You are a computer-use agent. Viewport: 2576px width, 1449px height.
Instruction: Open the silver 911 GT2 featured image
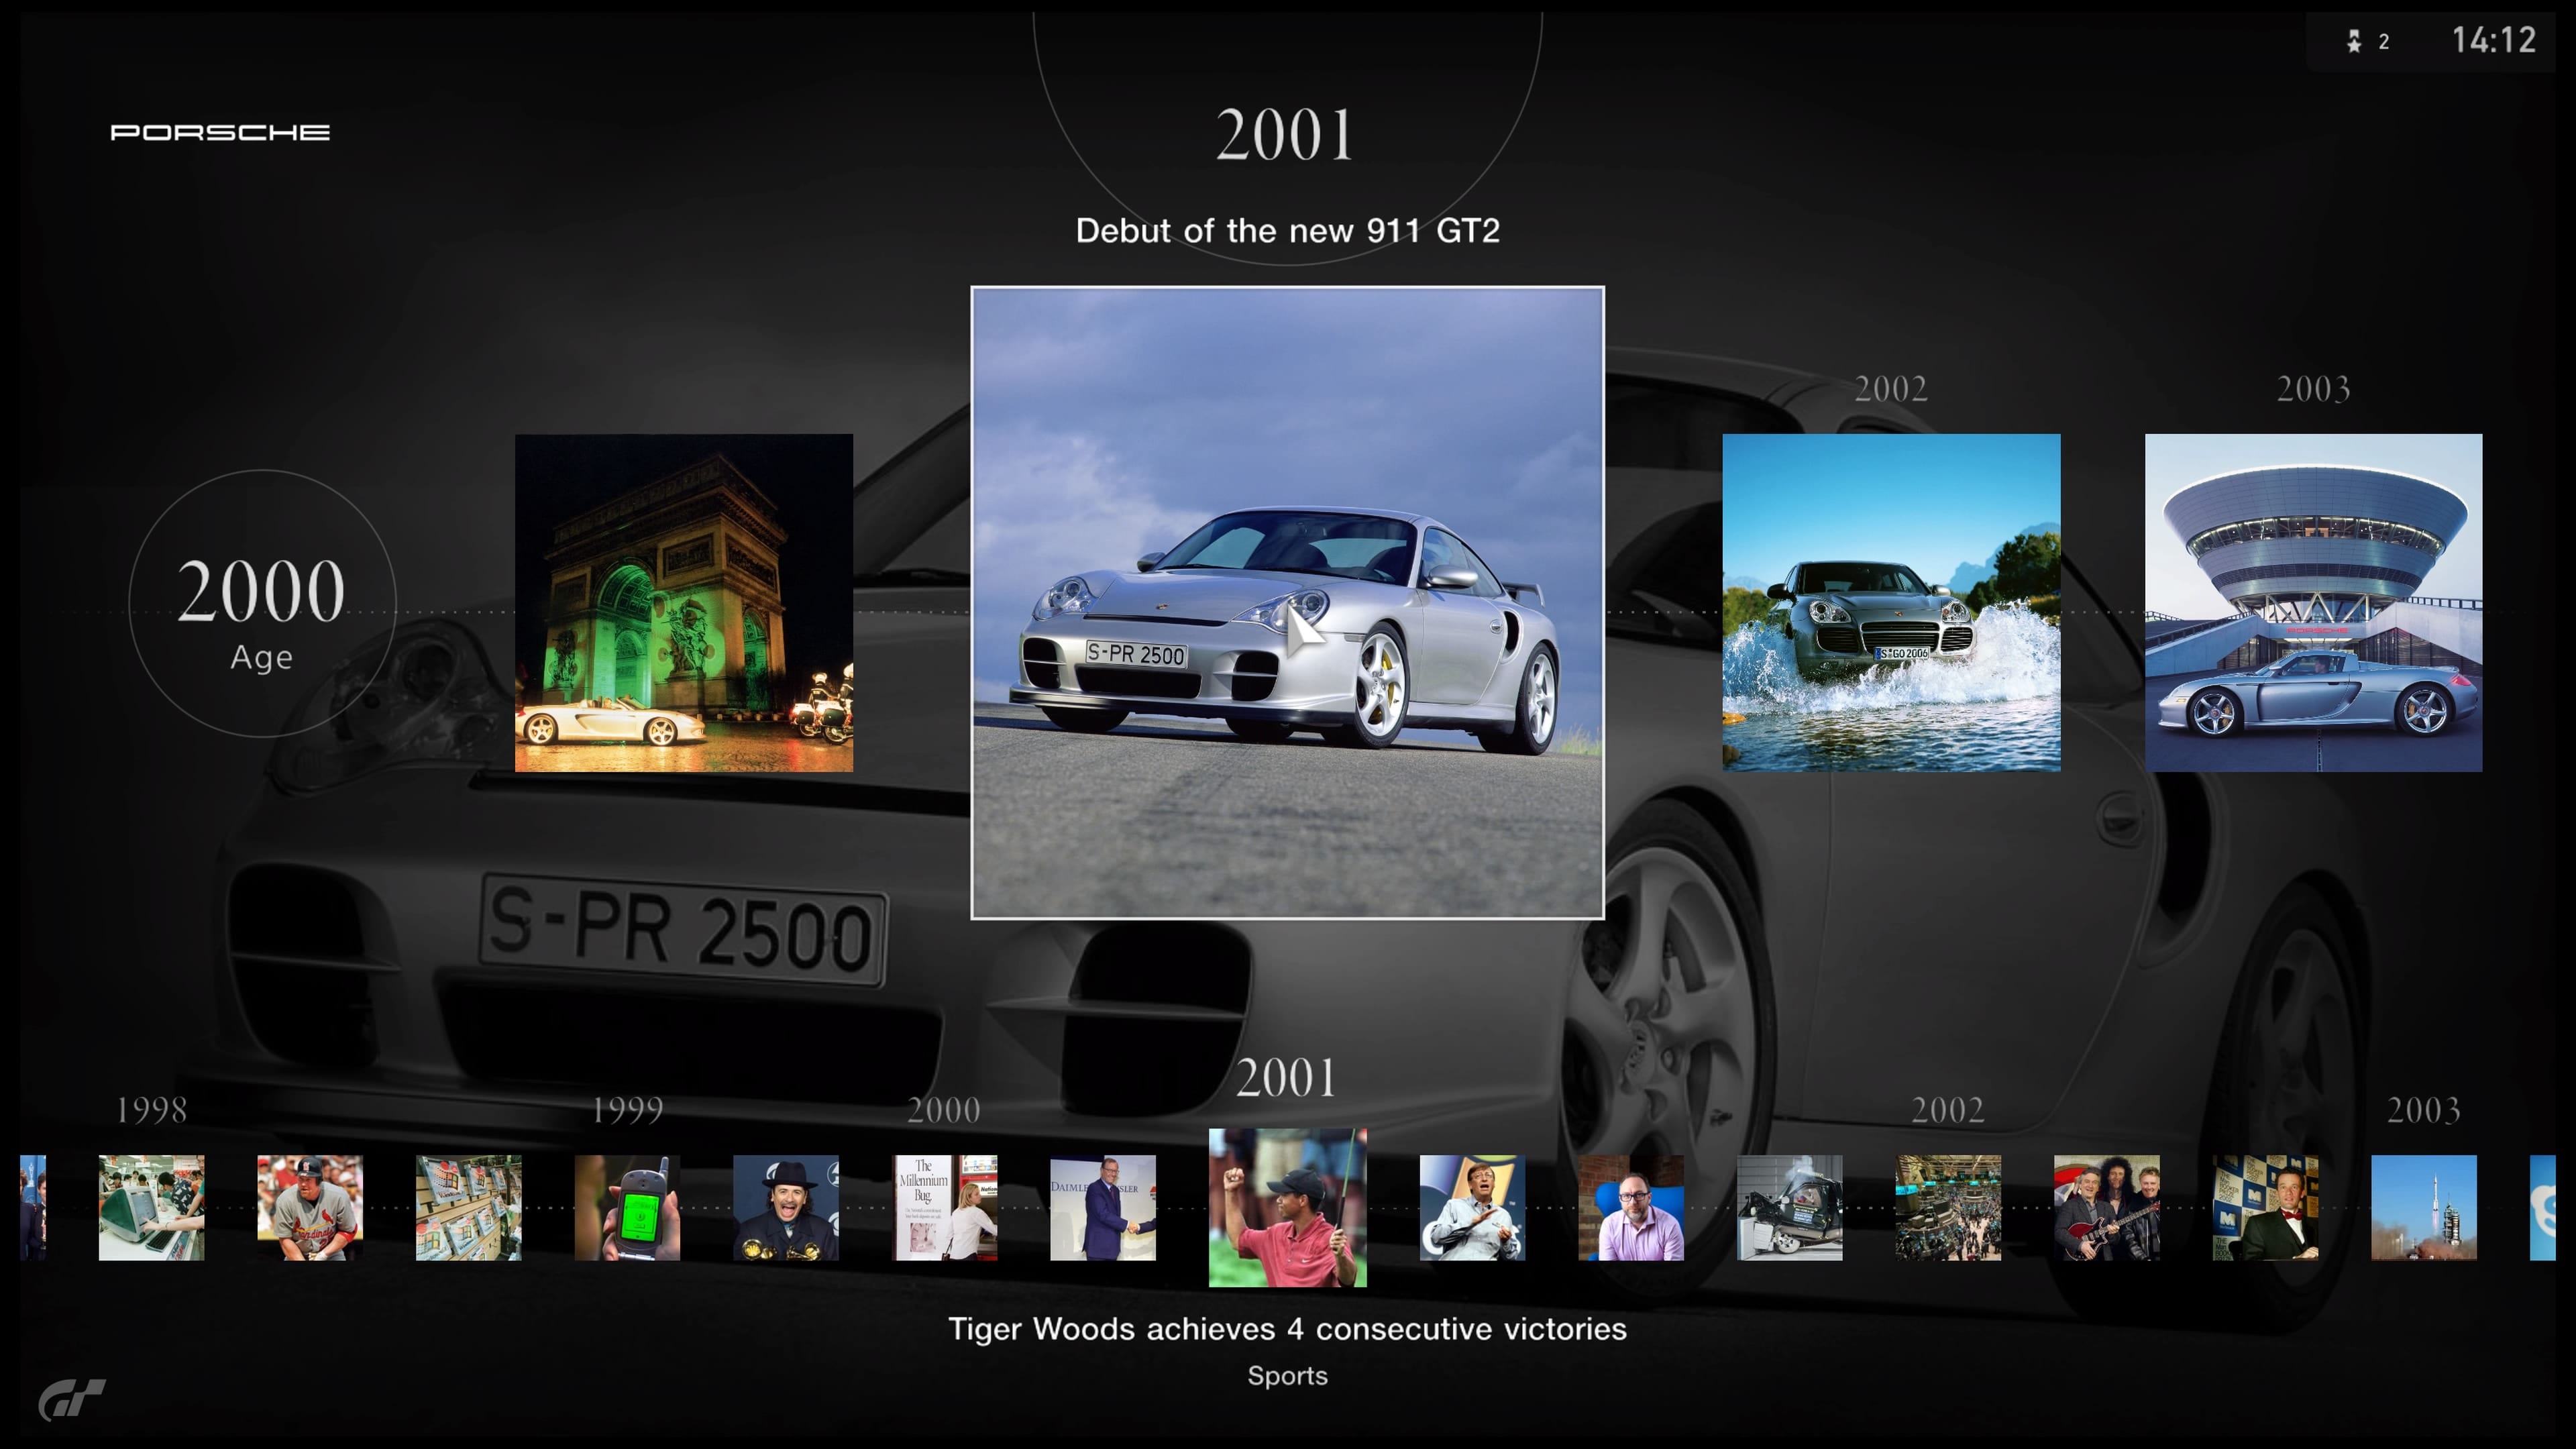pos(1287,603)
